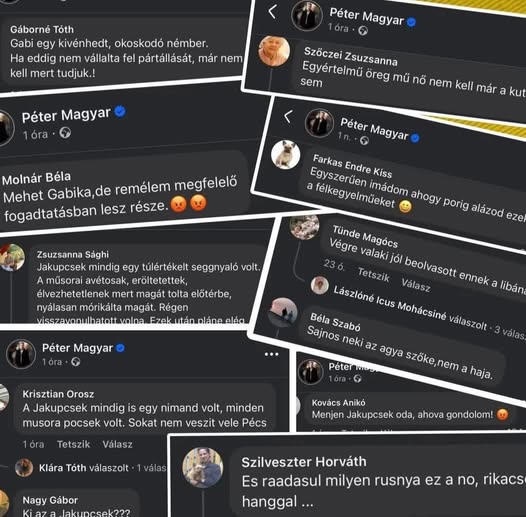Click Tetszik under Krisztian Orosz's comment

tap(73, 444)
